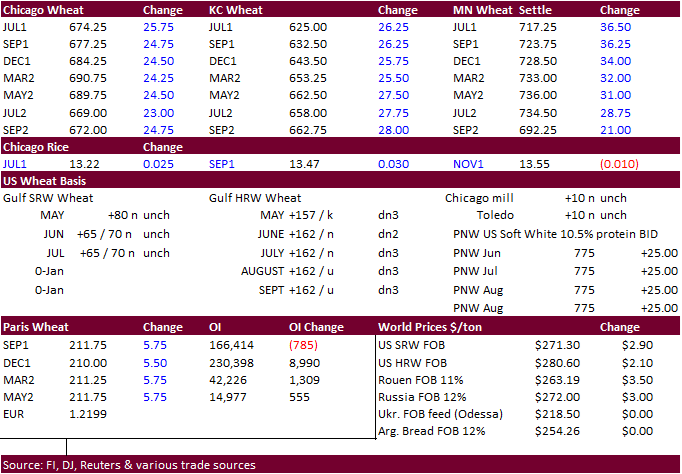Click the US Wheat Basis section header
The image size is (682, 474).
coord(44,181)
